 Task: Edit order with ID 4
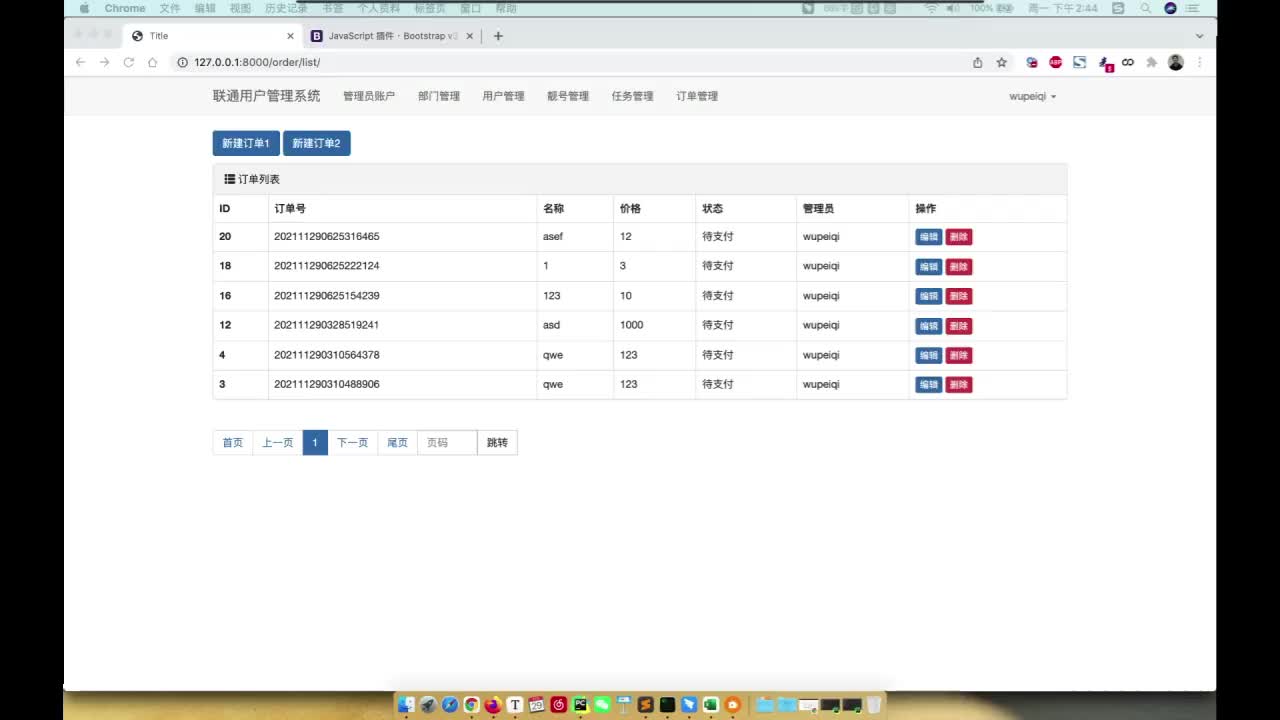coord(929,355)
